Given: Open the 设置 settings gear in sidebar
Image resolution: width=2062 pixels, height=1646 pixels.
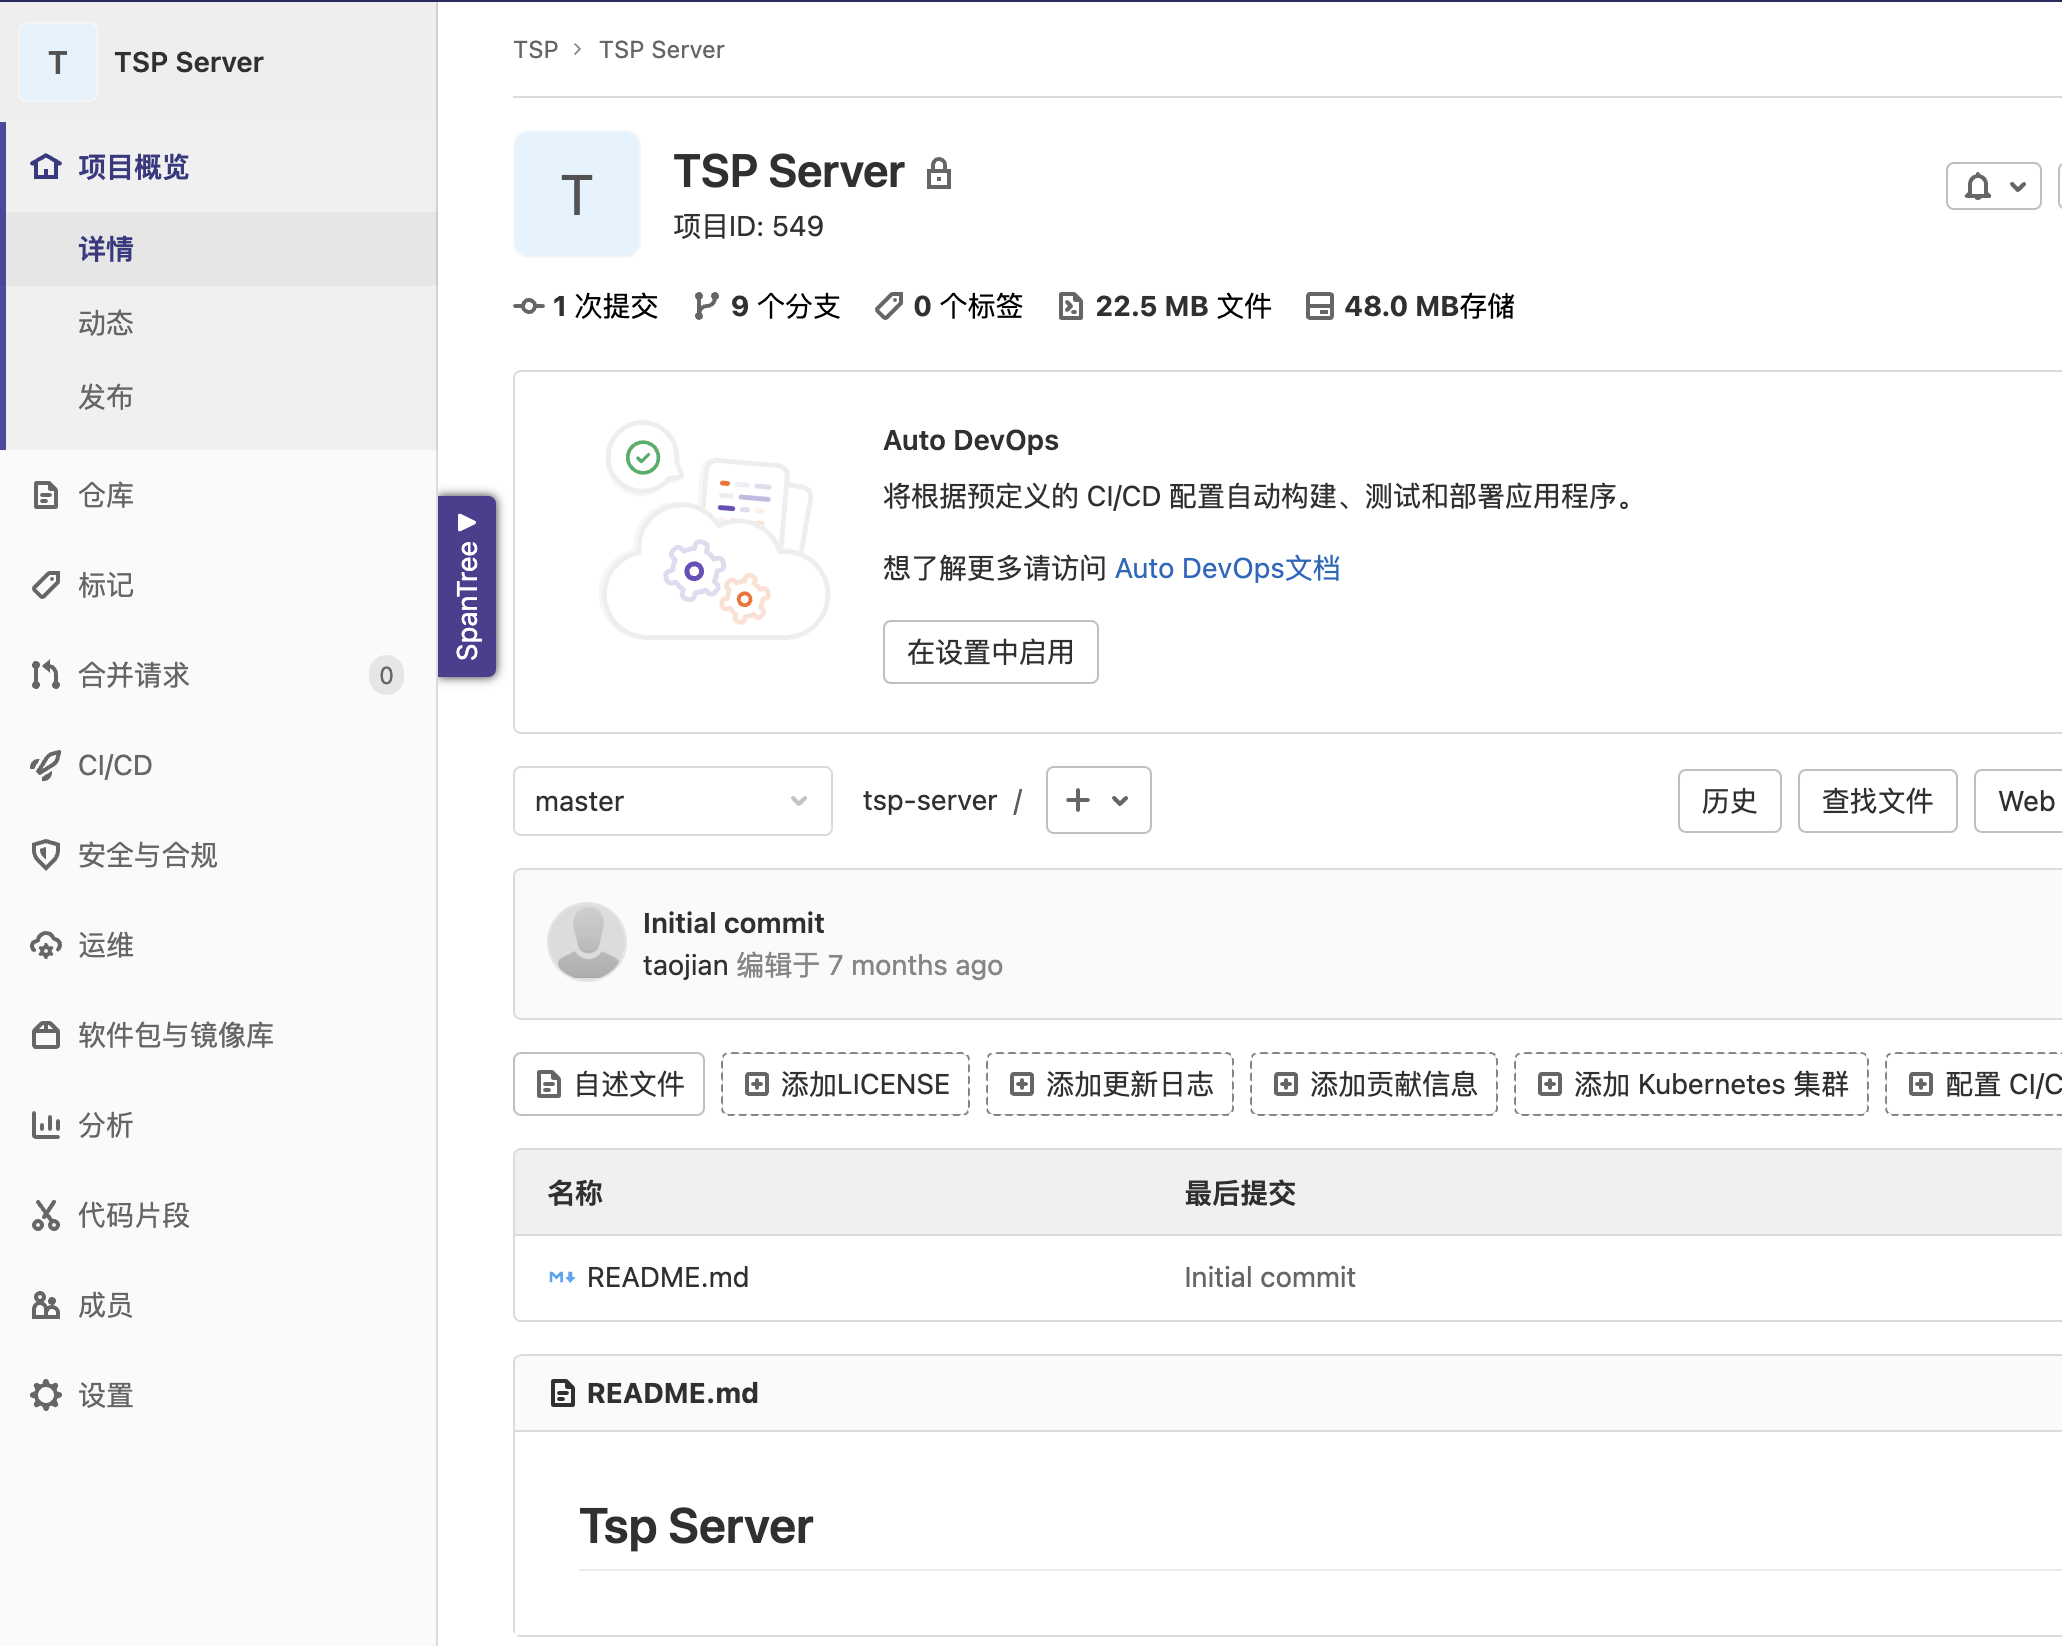Looking at the screenshot, I should [x=105, y=1394].
